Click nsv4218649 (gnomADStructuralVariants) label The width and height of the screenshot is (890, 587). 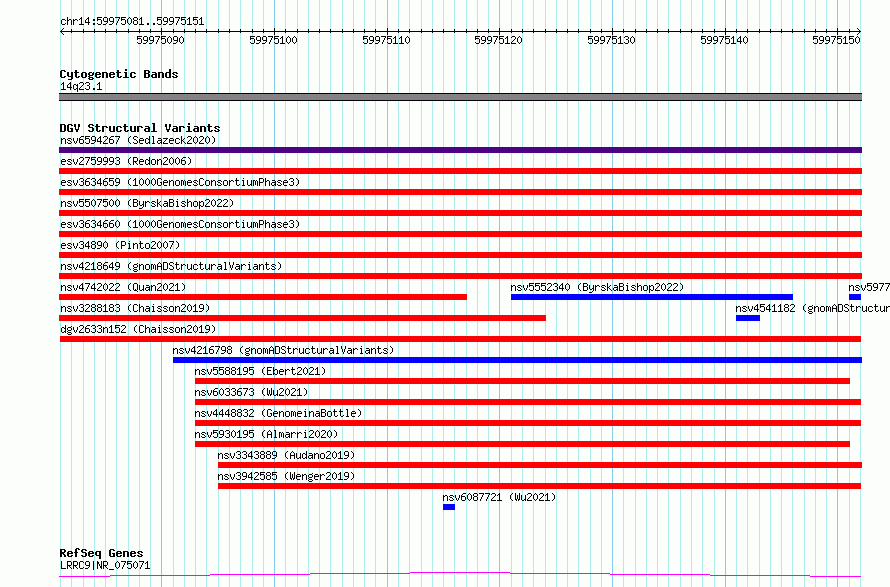(171, 266)
